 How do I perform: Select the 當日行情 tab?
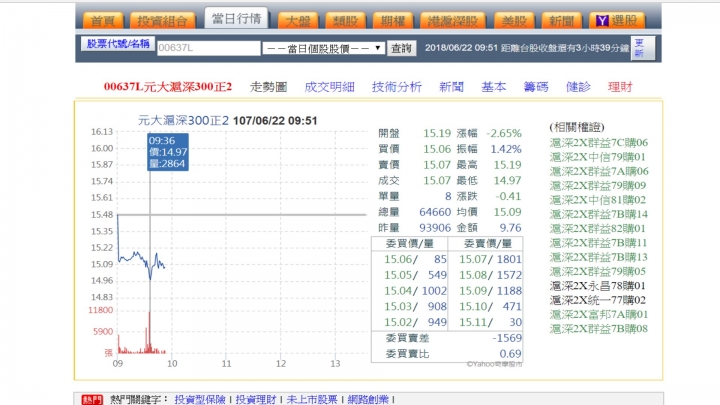(236, 18)
